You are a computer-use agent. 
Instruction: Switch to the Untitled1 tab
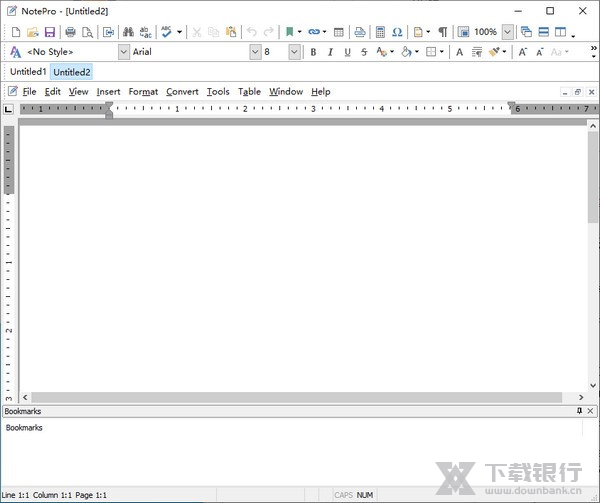(28, 72)
